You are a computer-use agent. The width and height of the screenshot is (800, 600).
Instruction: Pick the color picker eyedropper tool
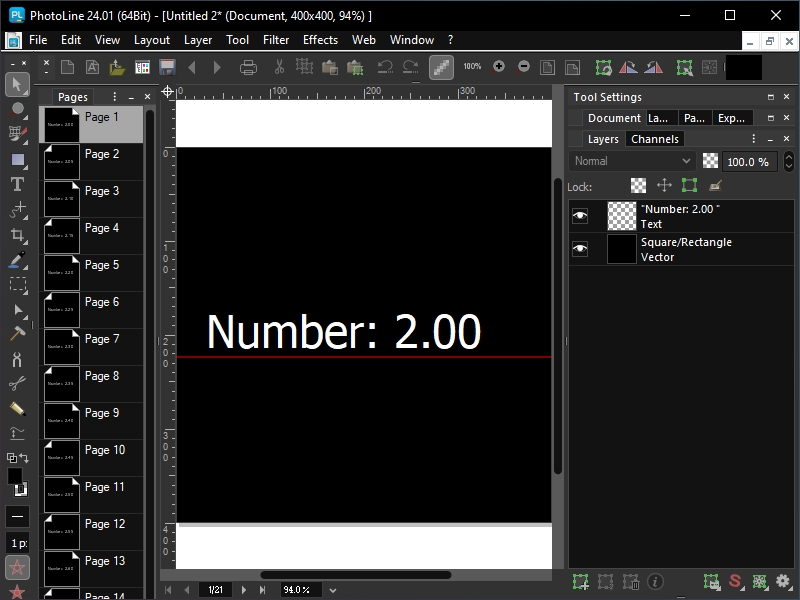coord(17,260)
